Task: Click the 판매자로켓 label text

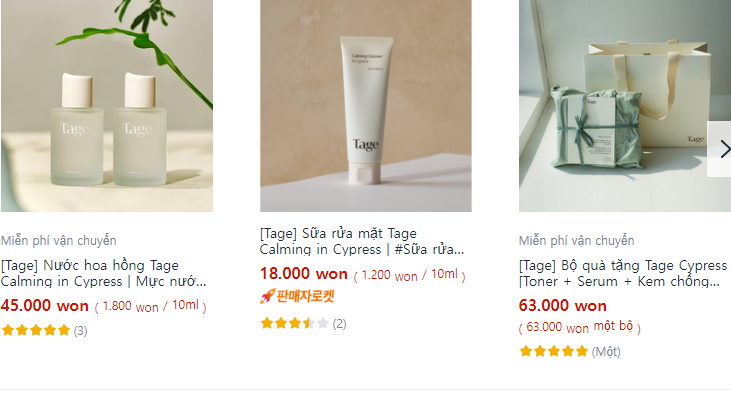Action: click(305, 297)
